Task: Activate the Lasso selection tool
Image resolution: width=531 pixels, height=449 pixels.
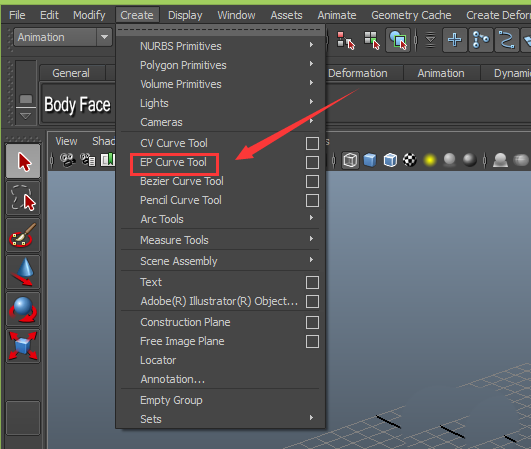Action: pos(23,198)
